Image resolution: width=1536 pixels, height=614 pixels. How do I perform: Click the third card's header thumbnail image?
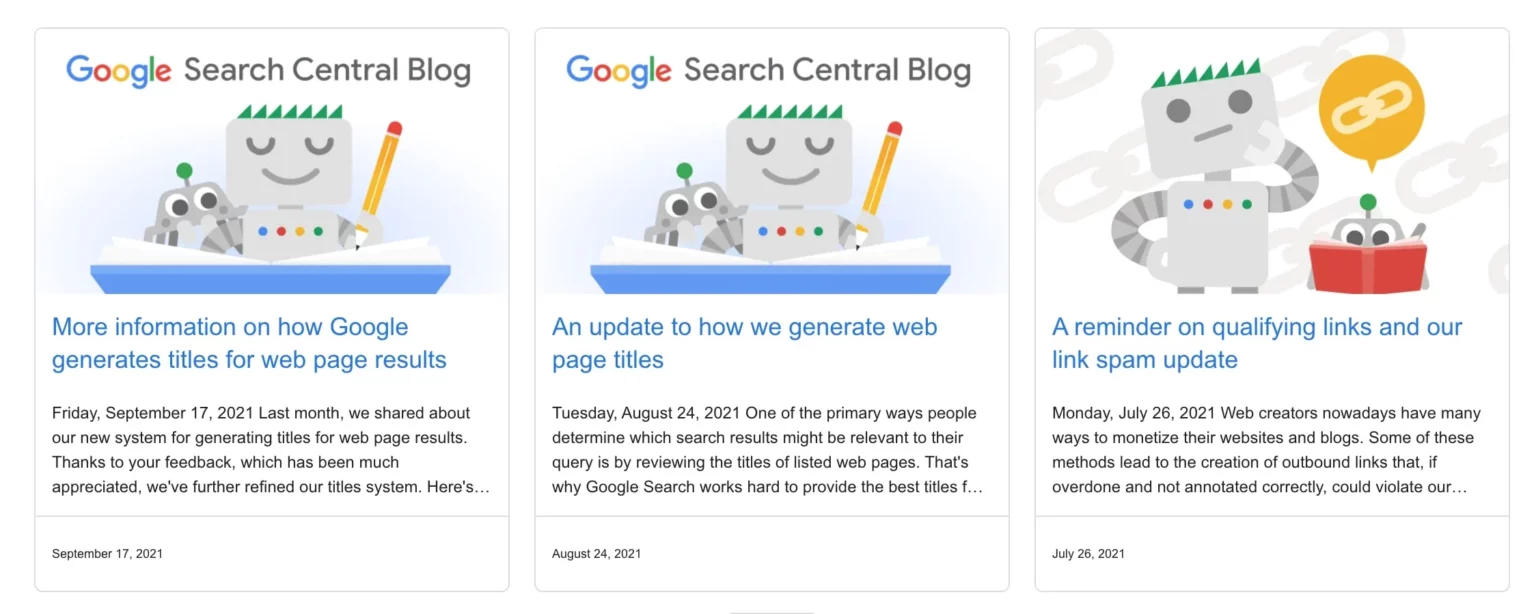click(x=1271, y=160)
